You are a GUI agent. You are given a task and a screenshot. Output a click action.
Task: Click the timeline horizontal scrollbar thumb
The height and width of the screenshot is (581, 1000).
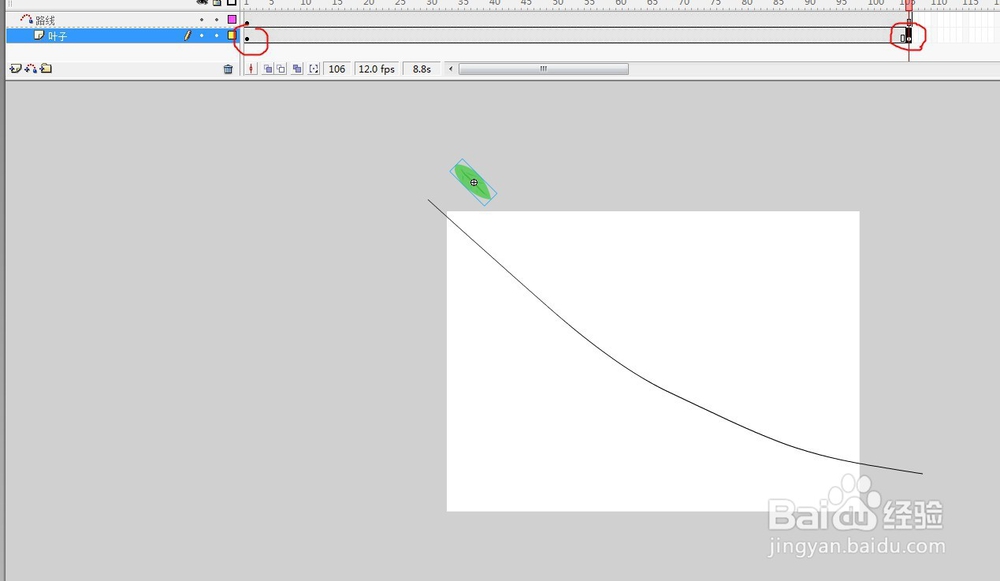pyautogui.click(x=543, y=69)
